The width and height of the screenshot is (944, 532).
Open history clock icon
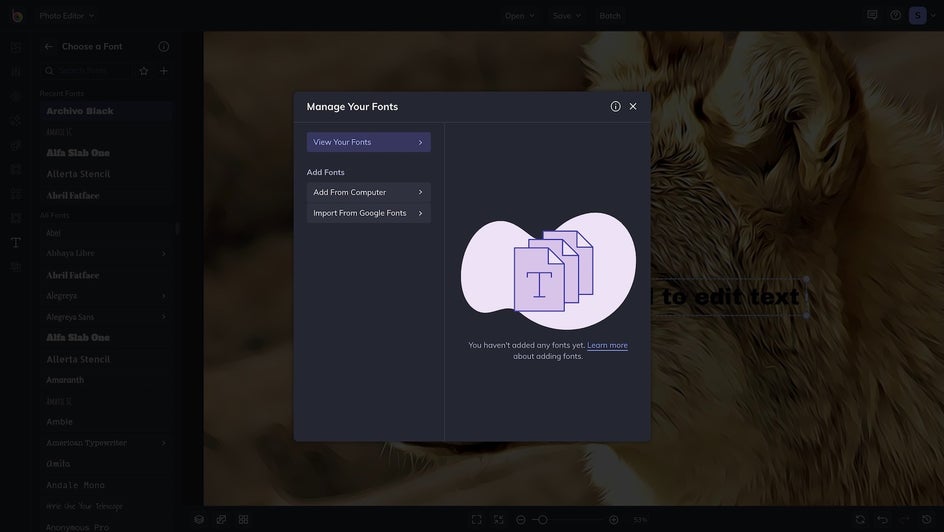point(927,519)
